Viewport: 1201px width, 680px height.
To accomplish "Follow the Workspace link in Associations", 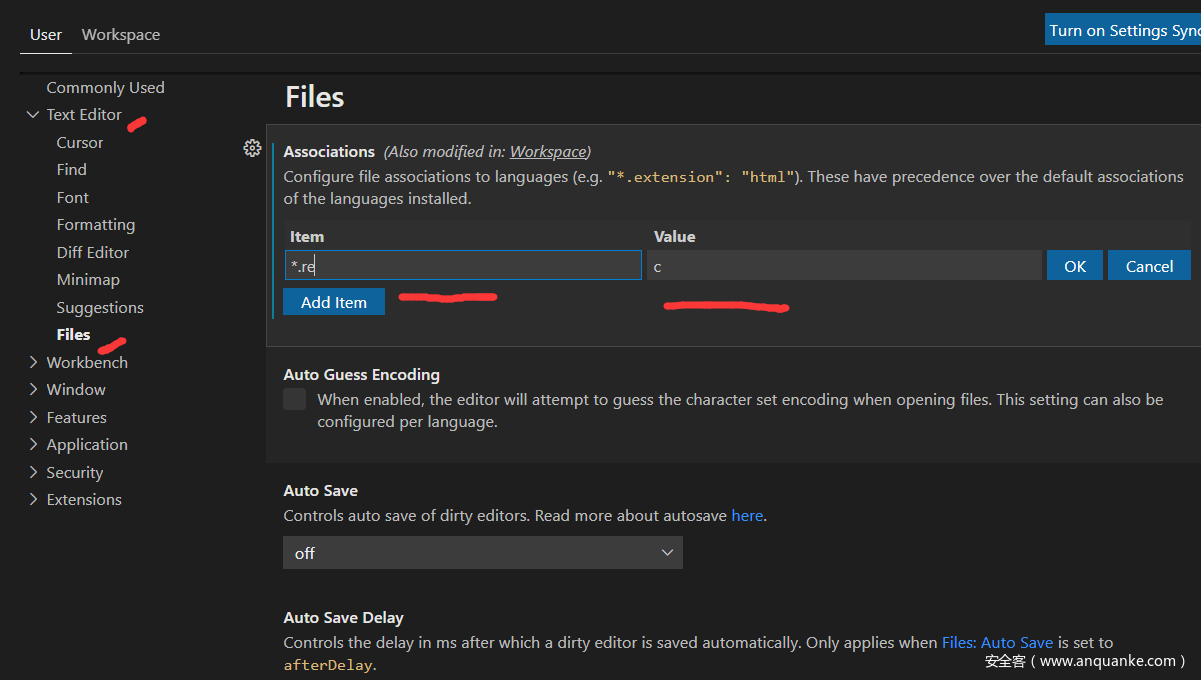I will pyautogui.click(x=547, y=152).
